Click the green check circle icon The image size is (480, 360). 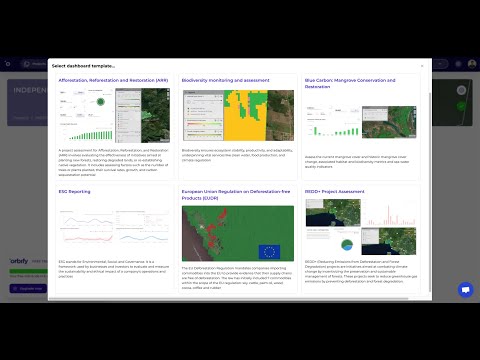[461, 106]
